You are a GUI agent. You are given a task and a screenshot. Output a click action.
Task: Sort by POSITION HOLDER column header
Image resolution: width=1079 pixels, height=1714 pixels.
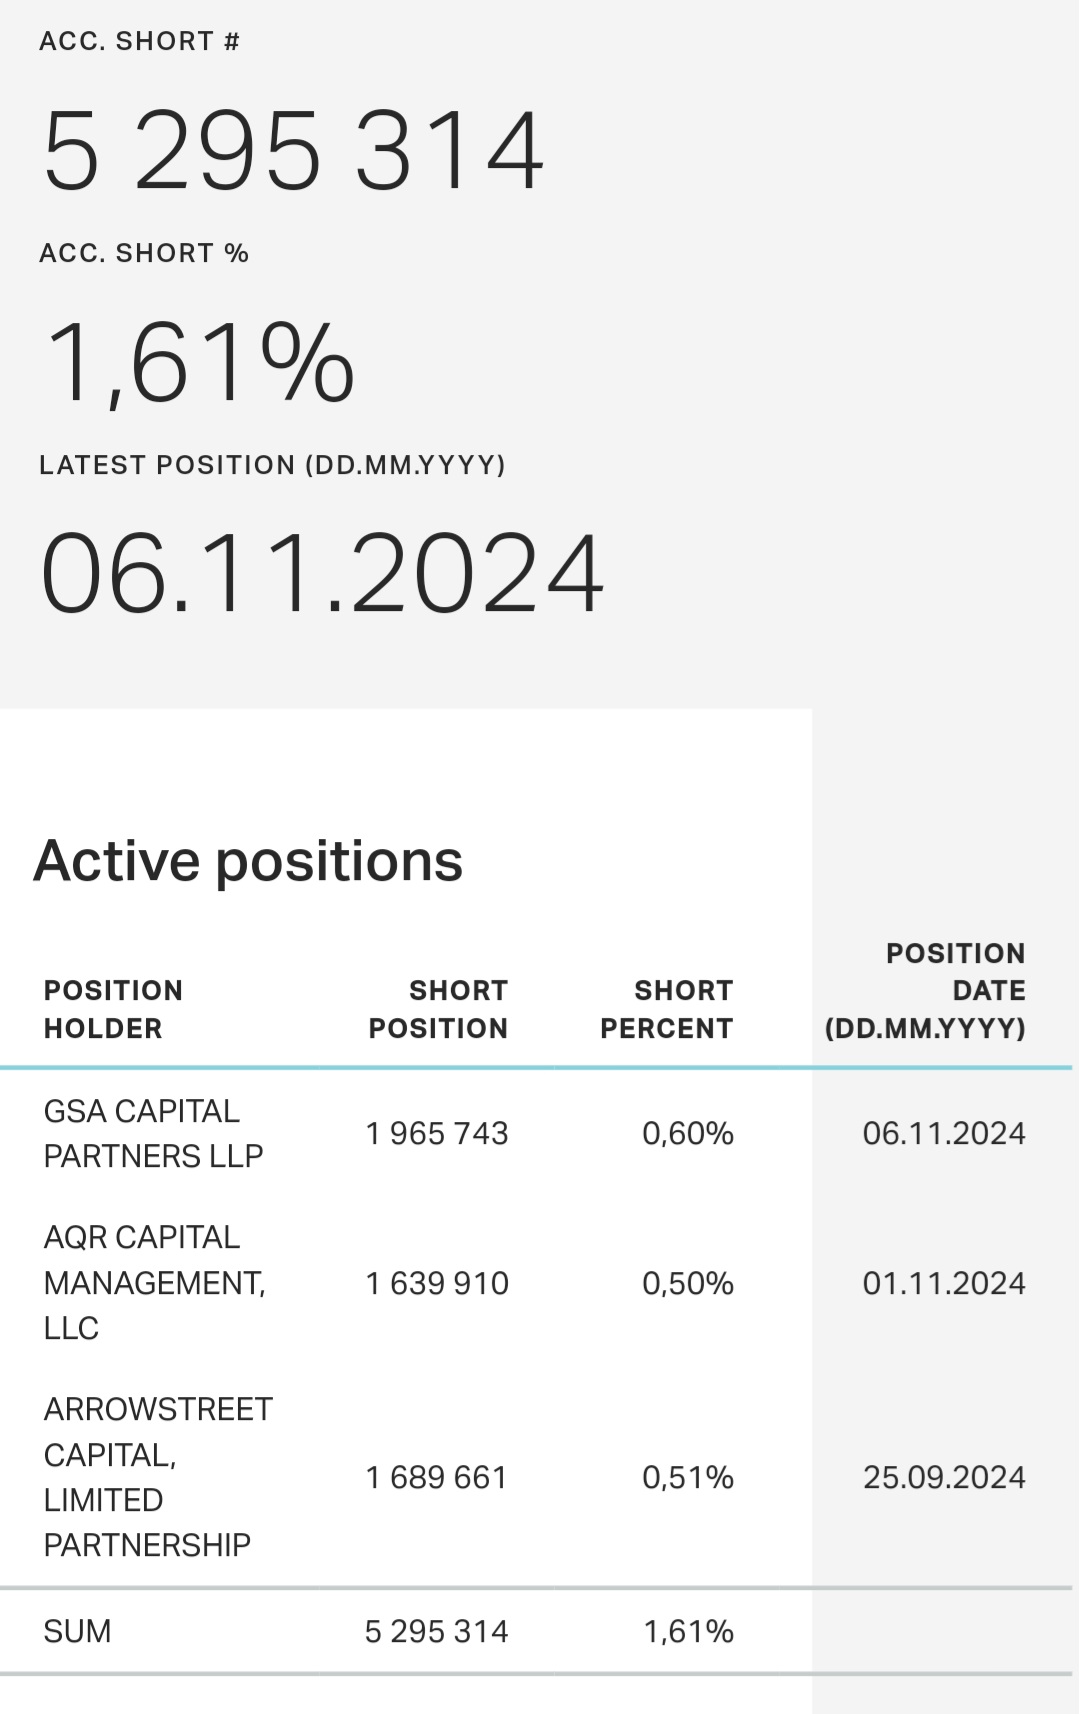tap(113, 1009)
